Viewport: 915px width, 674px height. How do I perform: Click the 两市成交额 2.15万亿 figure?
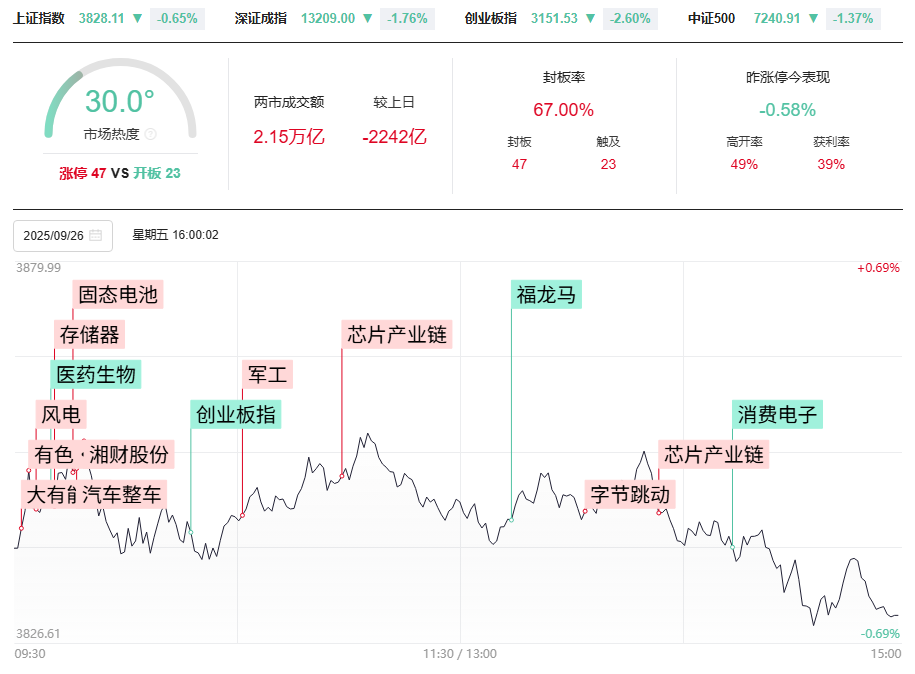pyautogui.click(x=289, y=137)
